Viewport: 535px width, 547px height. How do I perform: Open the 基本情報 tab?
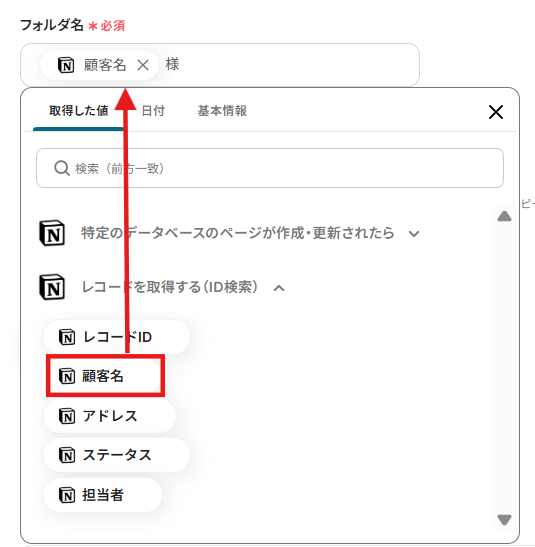pyautogui.click(x=222, y=111)
